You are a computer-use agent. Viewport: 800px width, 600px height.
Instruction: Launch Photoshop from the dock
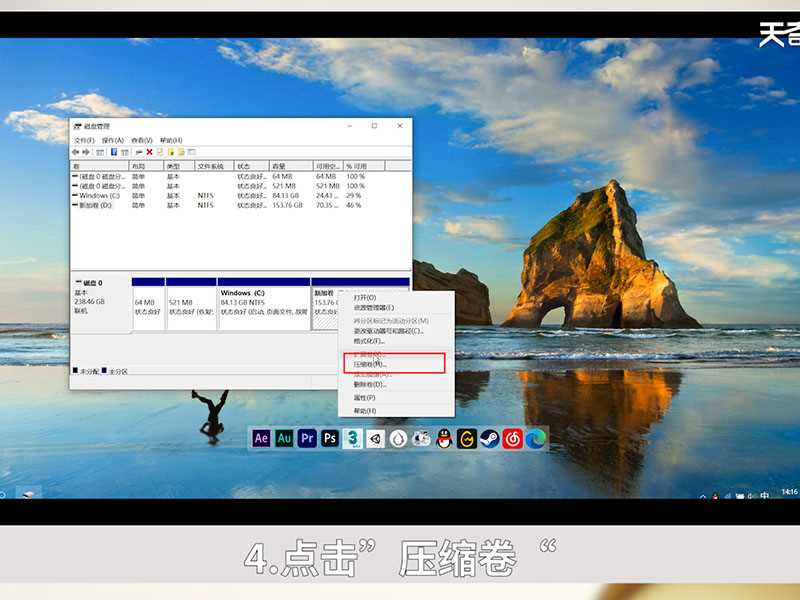click(330, 438)
